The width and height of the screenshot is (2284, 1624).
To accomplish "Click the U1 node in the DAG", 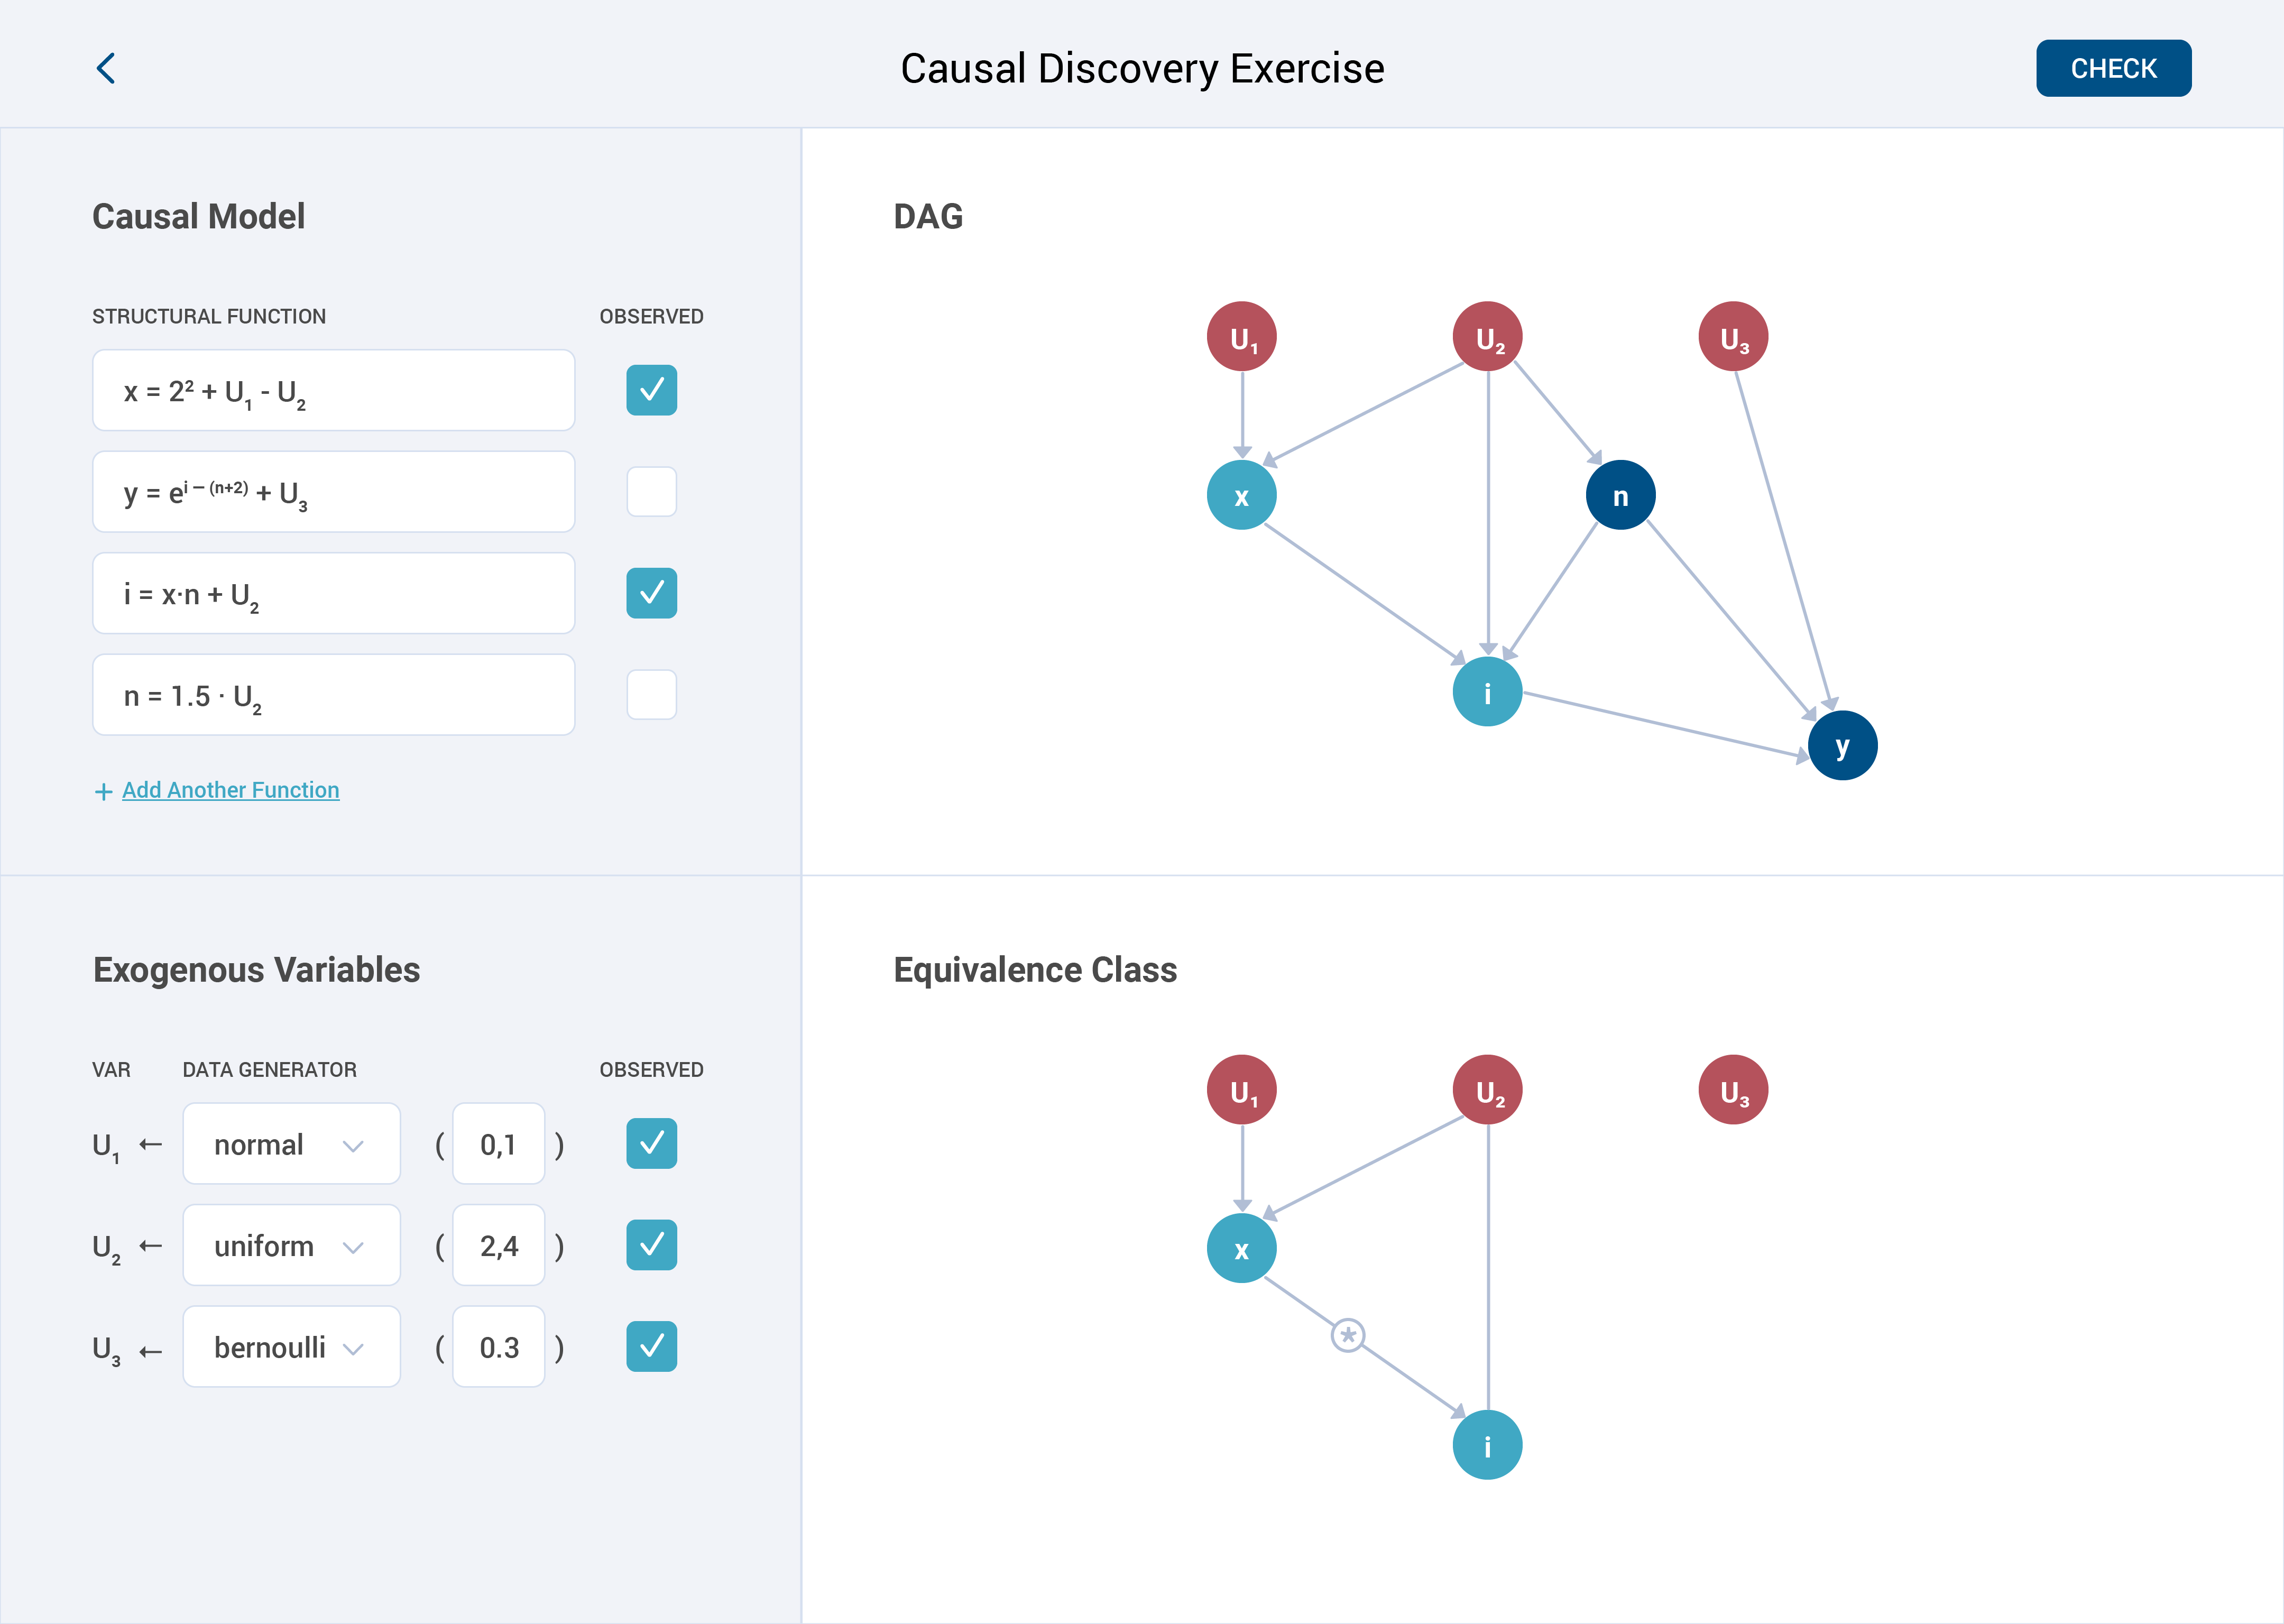I will point(1241,337).
